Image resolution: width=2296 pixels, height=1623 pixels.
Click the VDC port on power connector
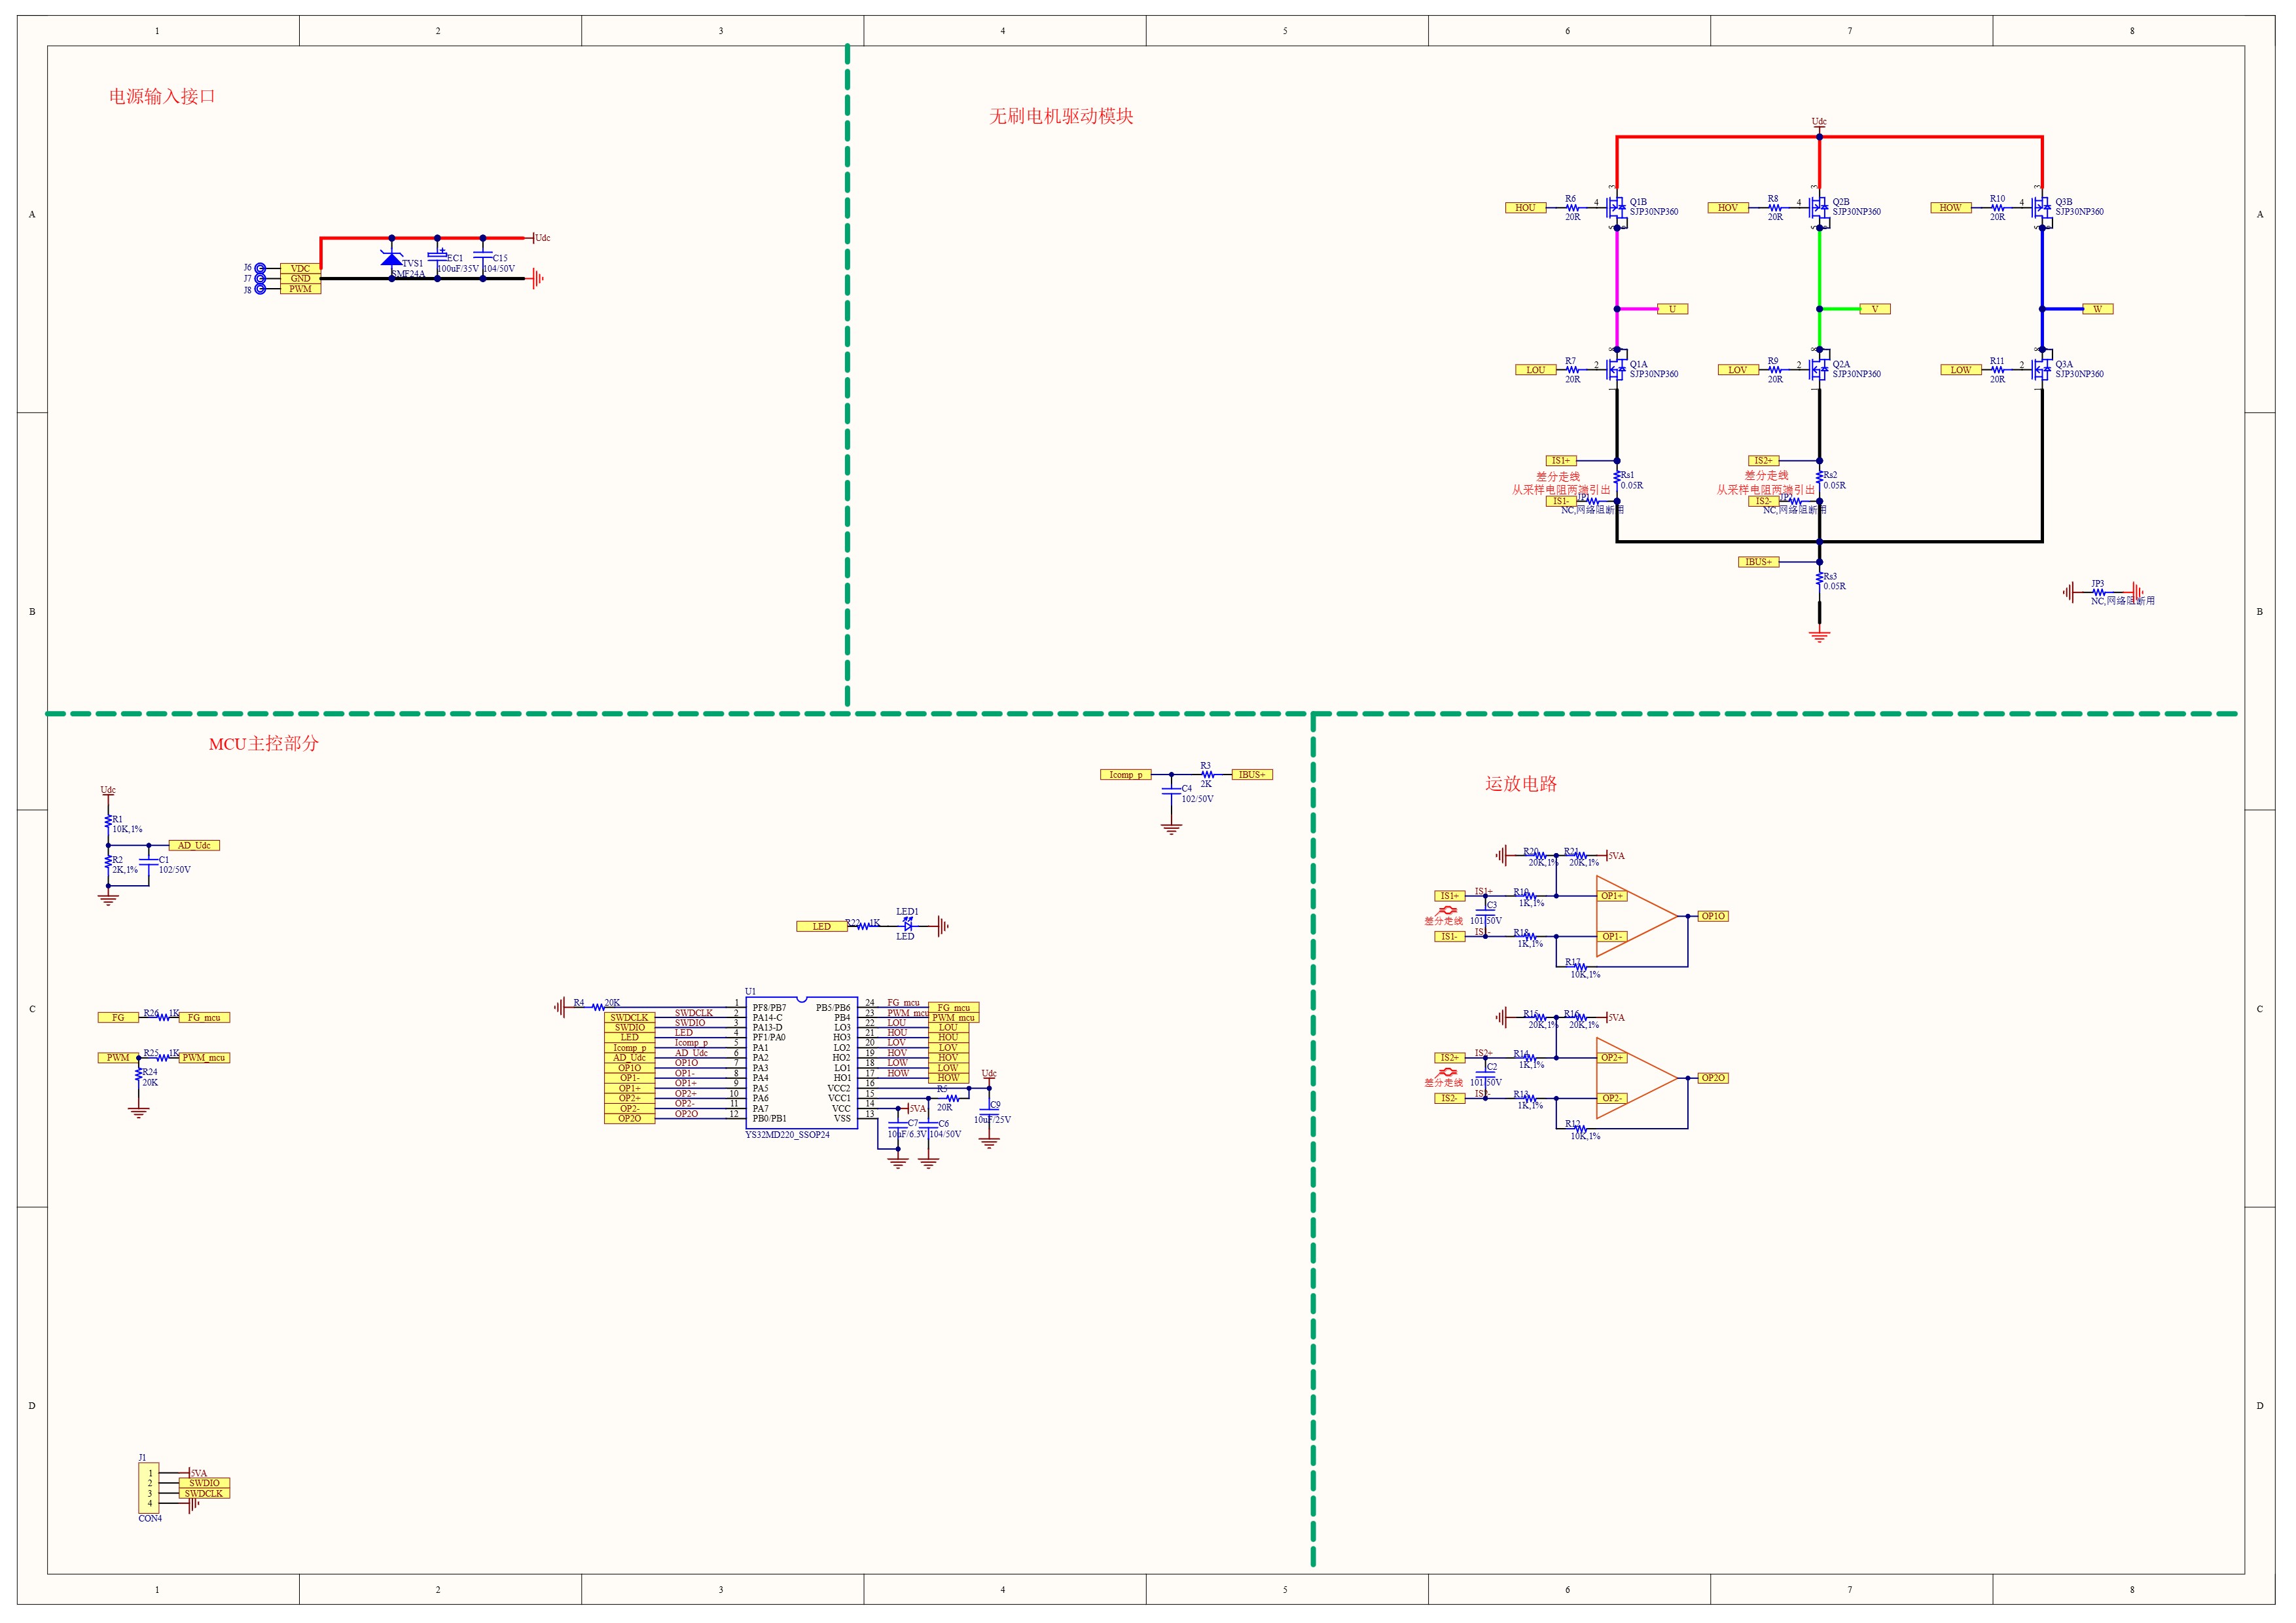pyautogui.click(x=300, y=268)
